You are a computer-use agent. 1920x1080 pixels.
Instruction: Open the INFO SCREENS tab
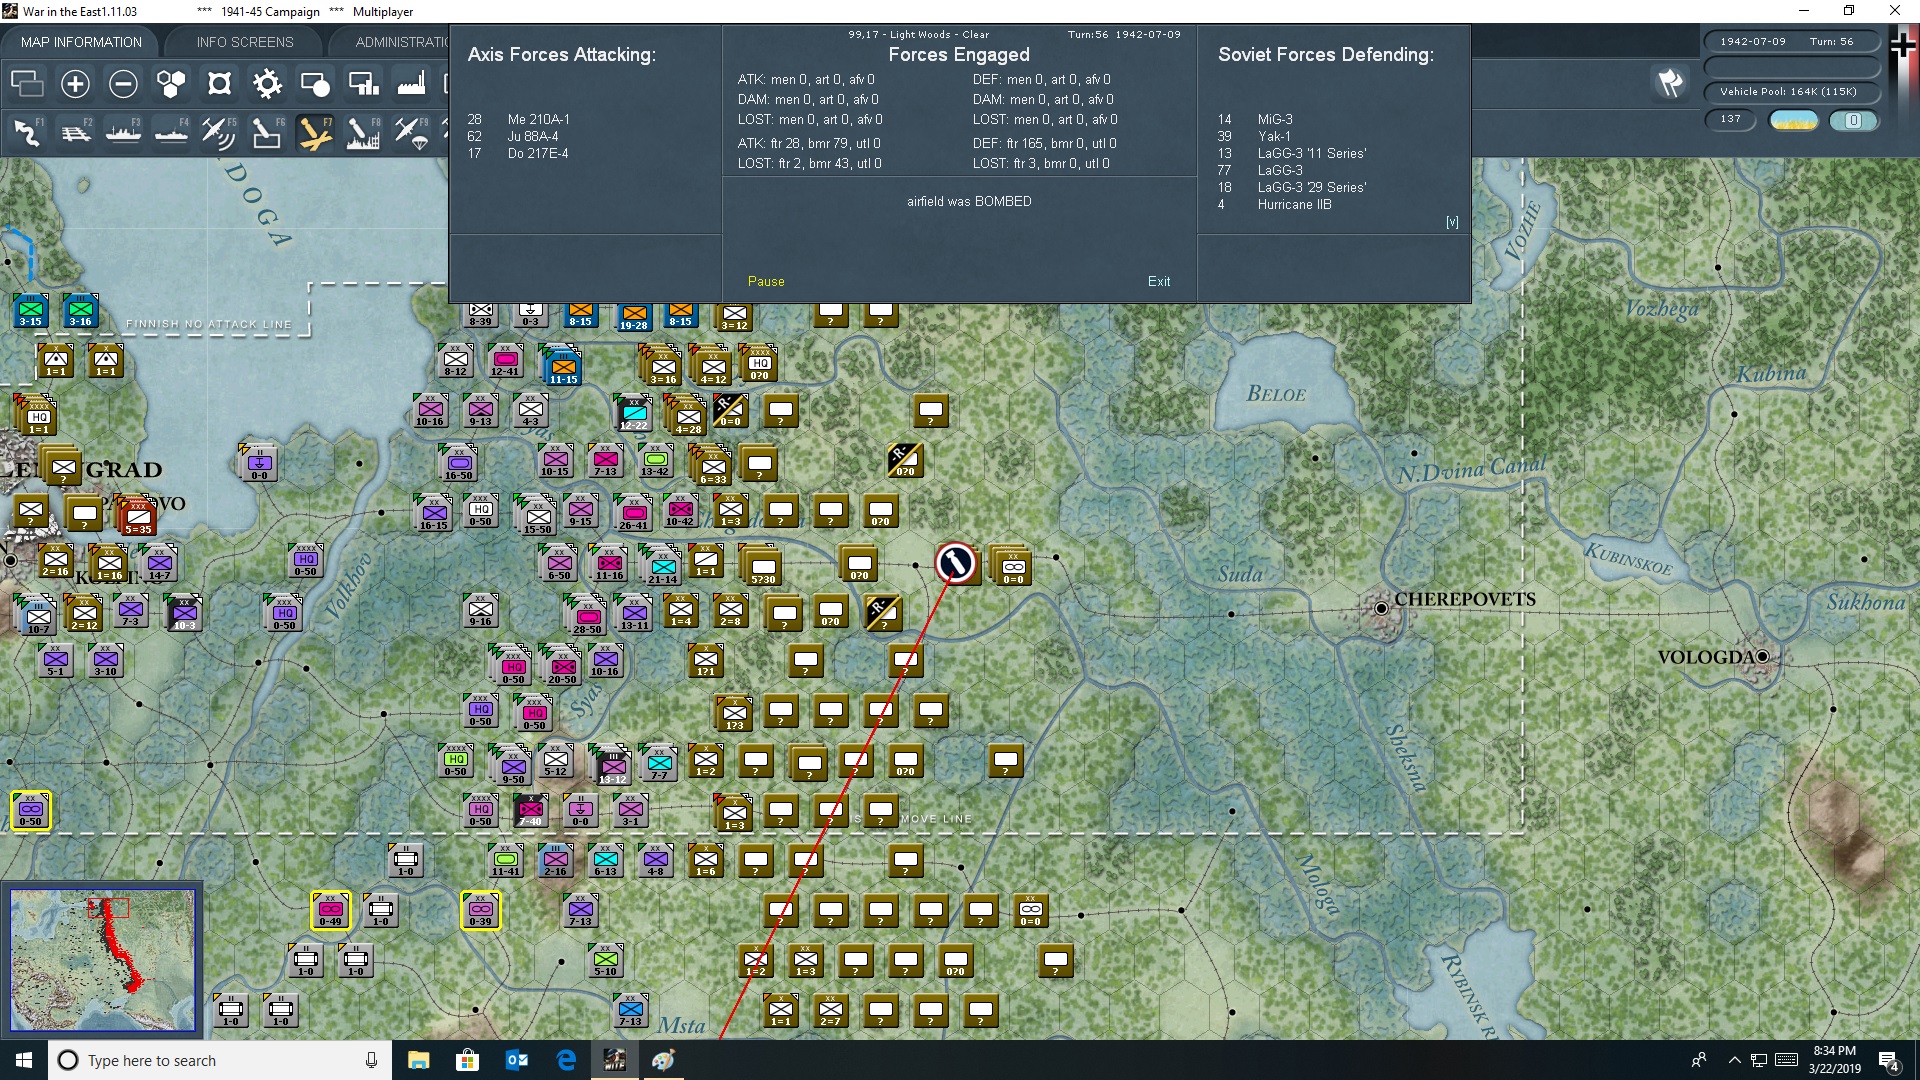coord(245,42)
